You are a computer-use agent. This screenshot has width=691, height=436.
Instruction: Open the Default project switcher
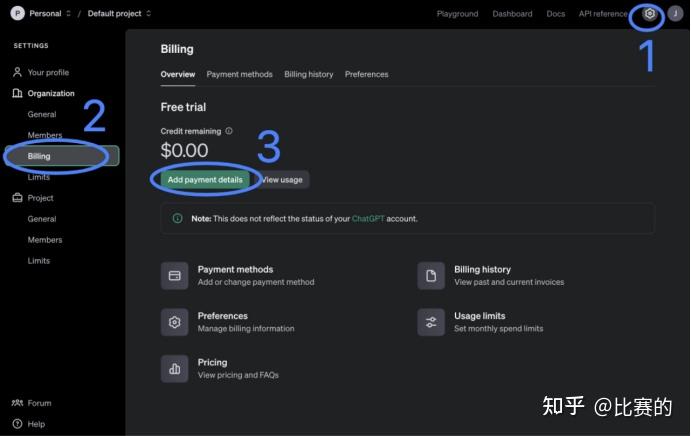pyautogui.click(x=119, y=14)
